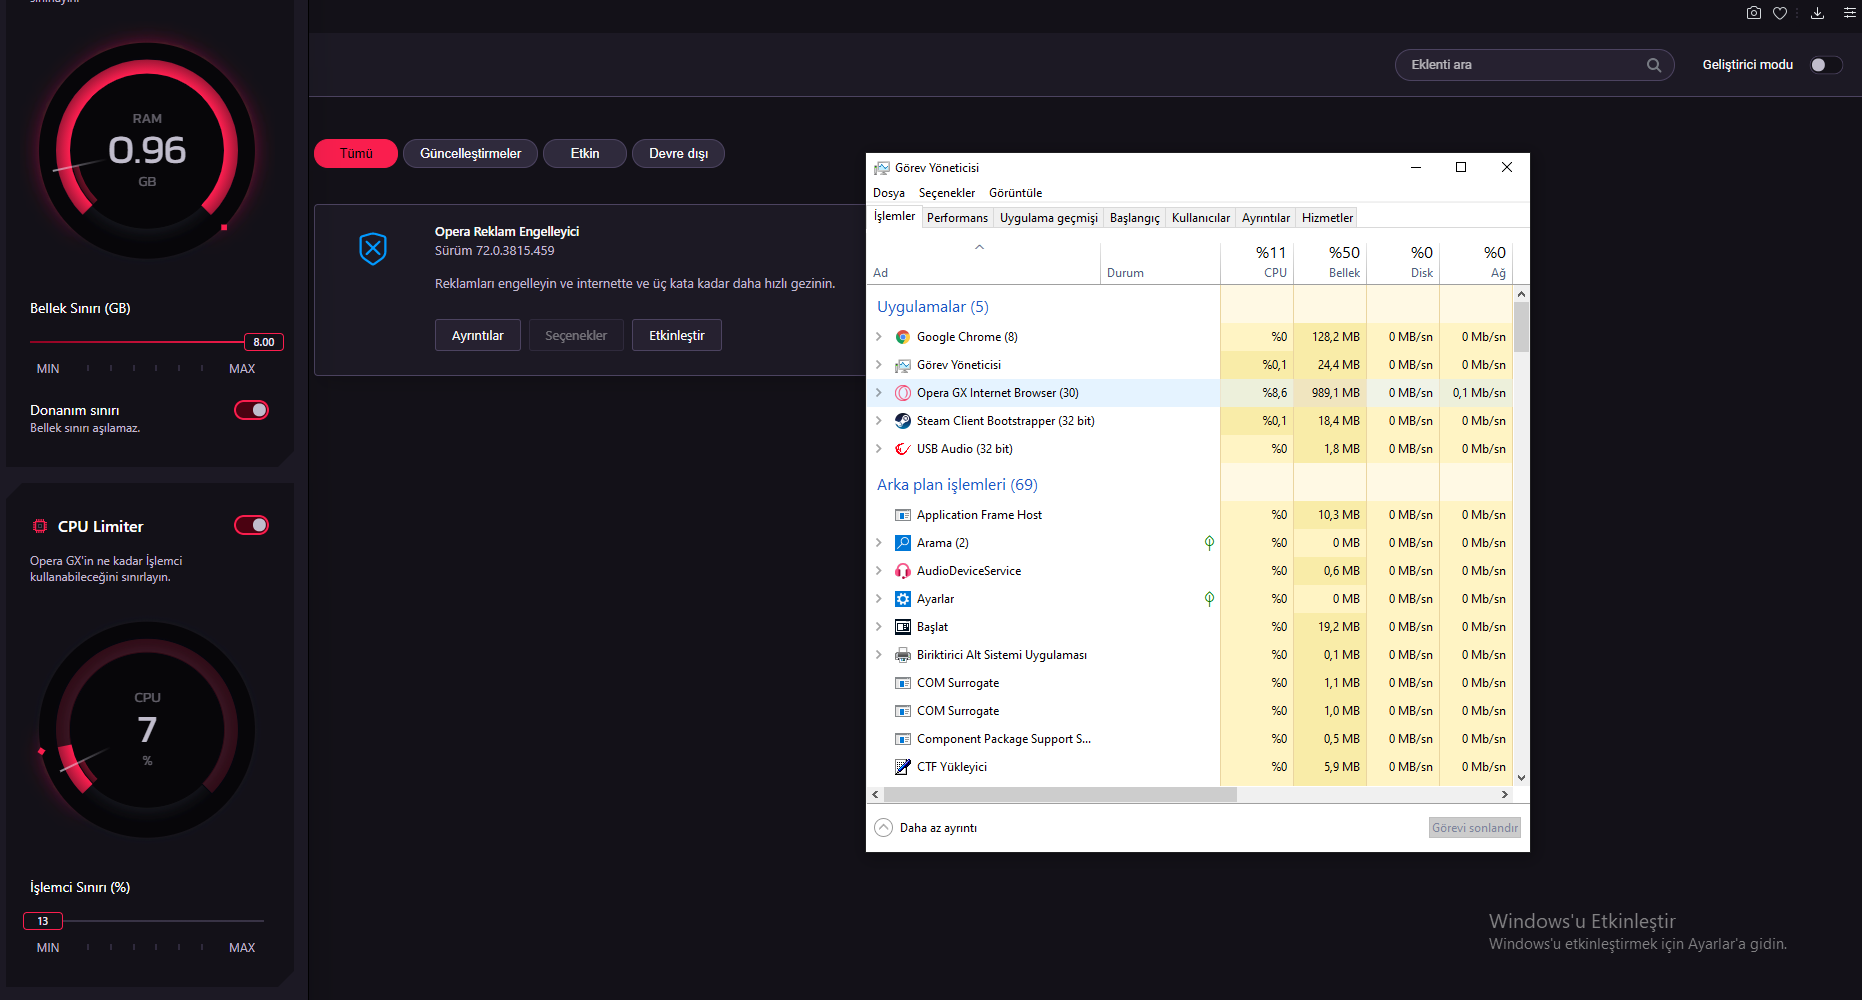This screenshot has height=1000, width=1862.
Task: Click the İşlemci Sınırı slider handle
Action: pyautogui.click(x=43, y=921)
